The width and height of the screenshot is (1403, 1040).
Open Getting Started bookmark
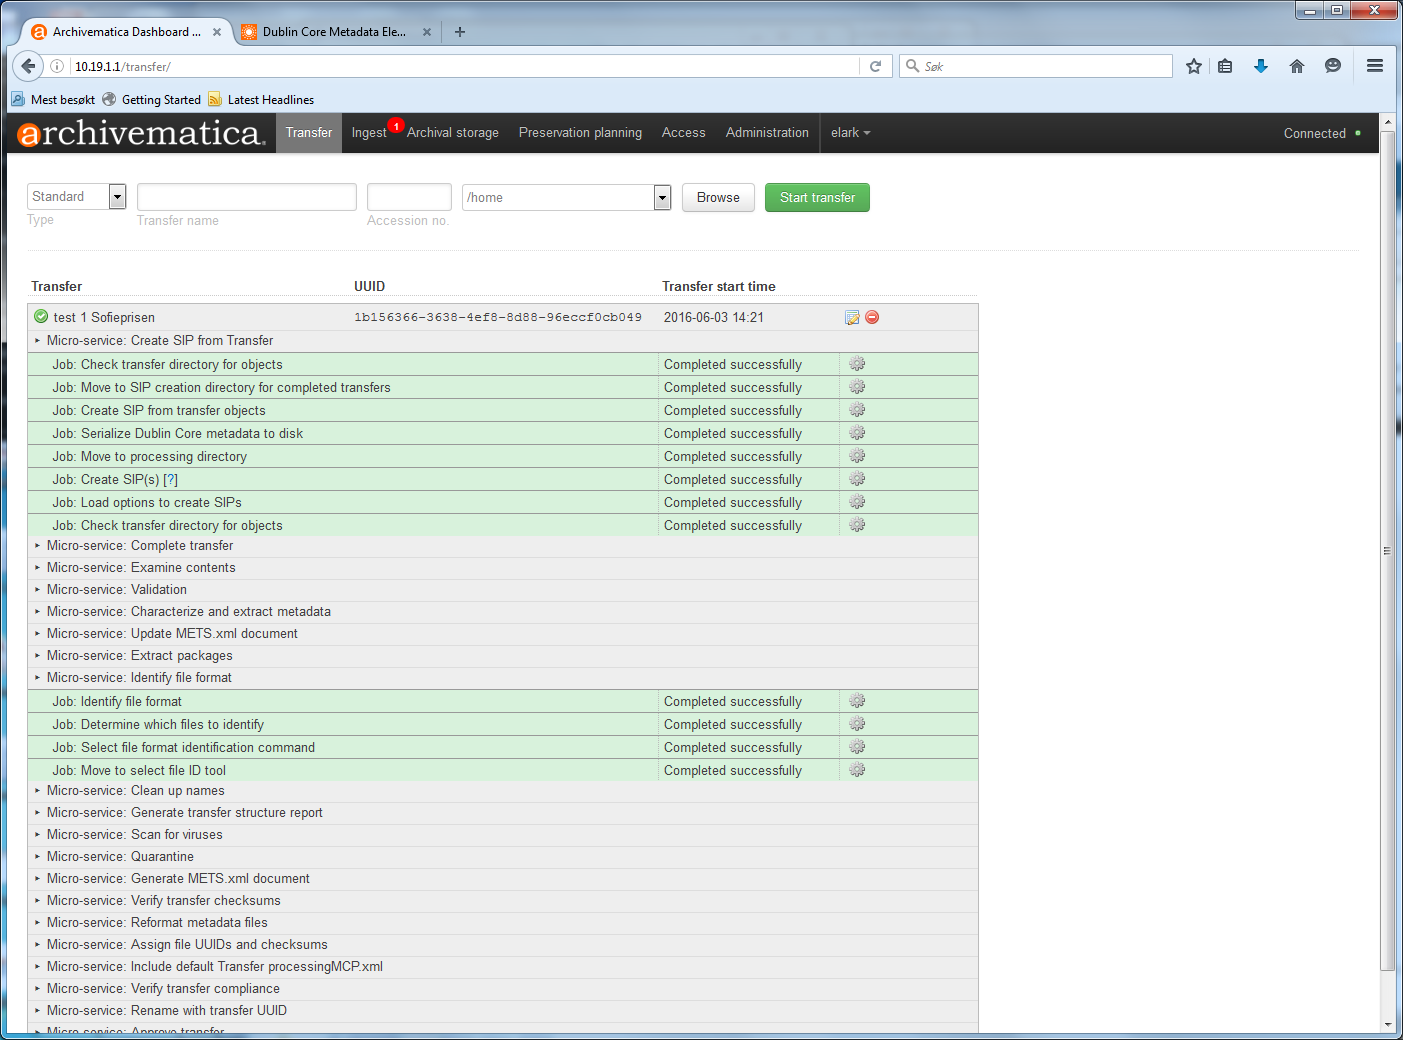(152, 99)
